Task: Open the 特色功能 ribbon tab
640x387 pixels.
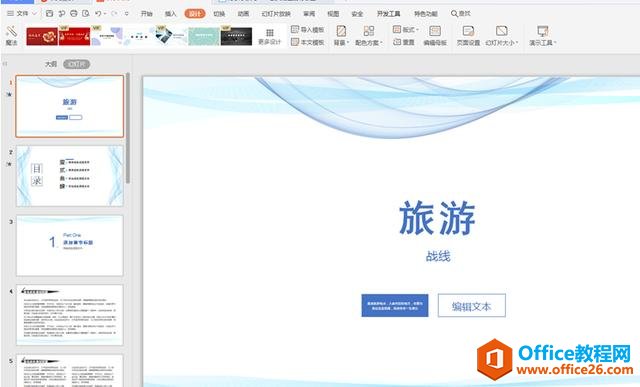Action: point(426,13)
